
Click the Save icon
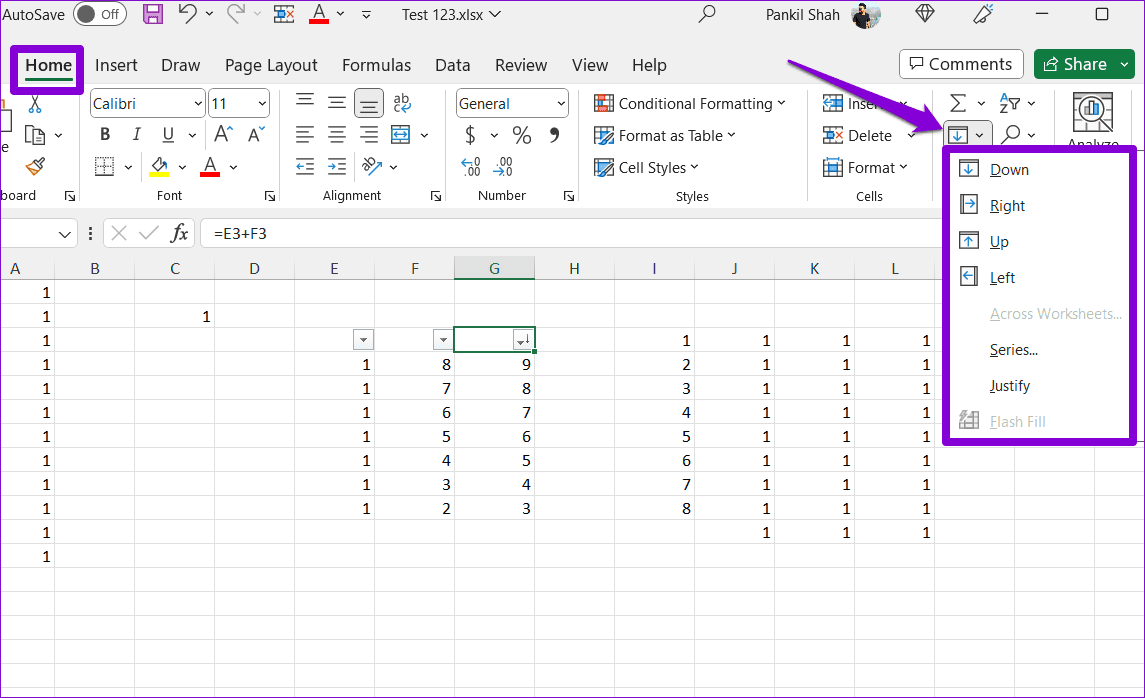(x=152, y=13)
